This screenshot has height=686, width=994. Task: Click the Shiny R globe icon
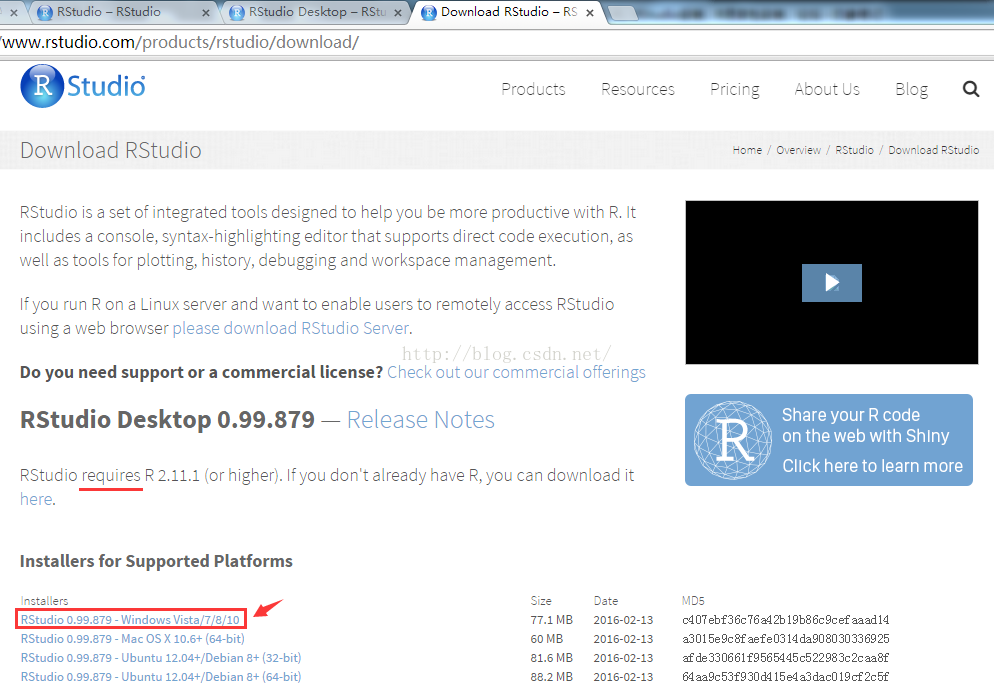[x=733, y=440]
